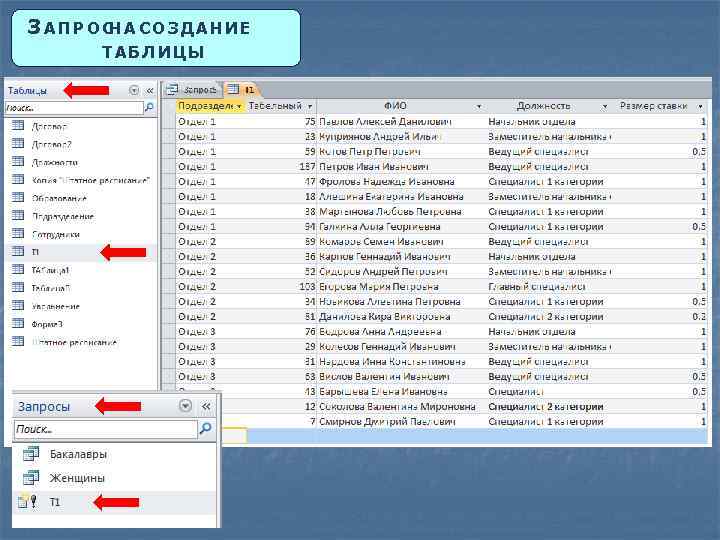Open the Таблицы panel dropdown menu

pos(134,90)
